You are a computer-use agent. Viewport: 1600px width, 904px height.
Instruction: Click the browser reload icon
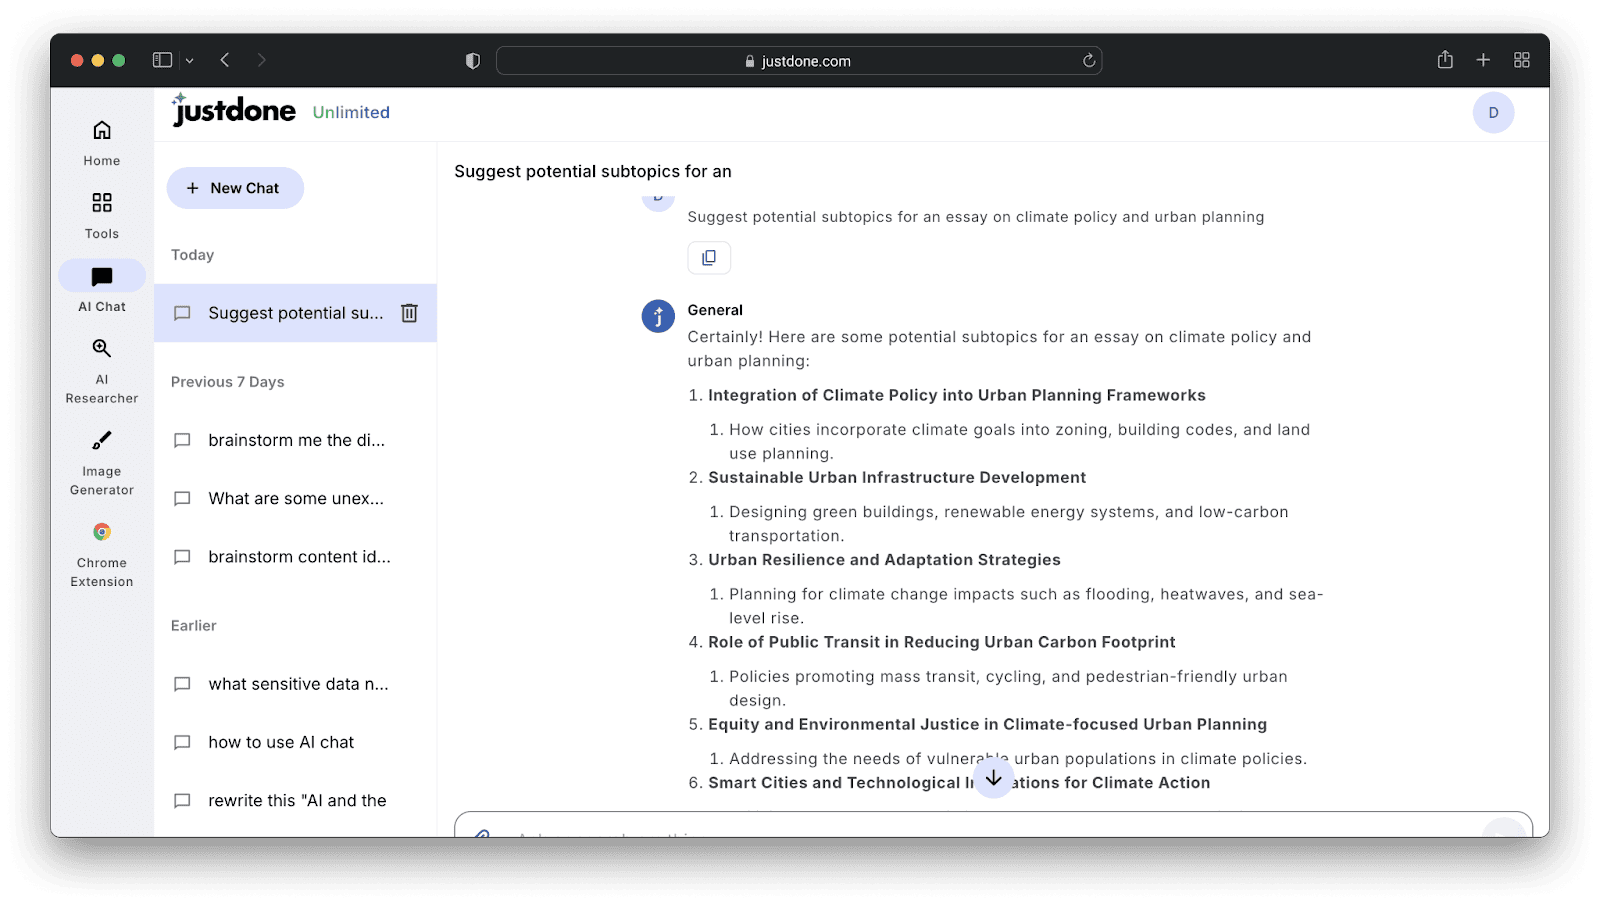tap(1089, 61)
